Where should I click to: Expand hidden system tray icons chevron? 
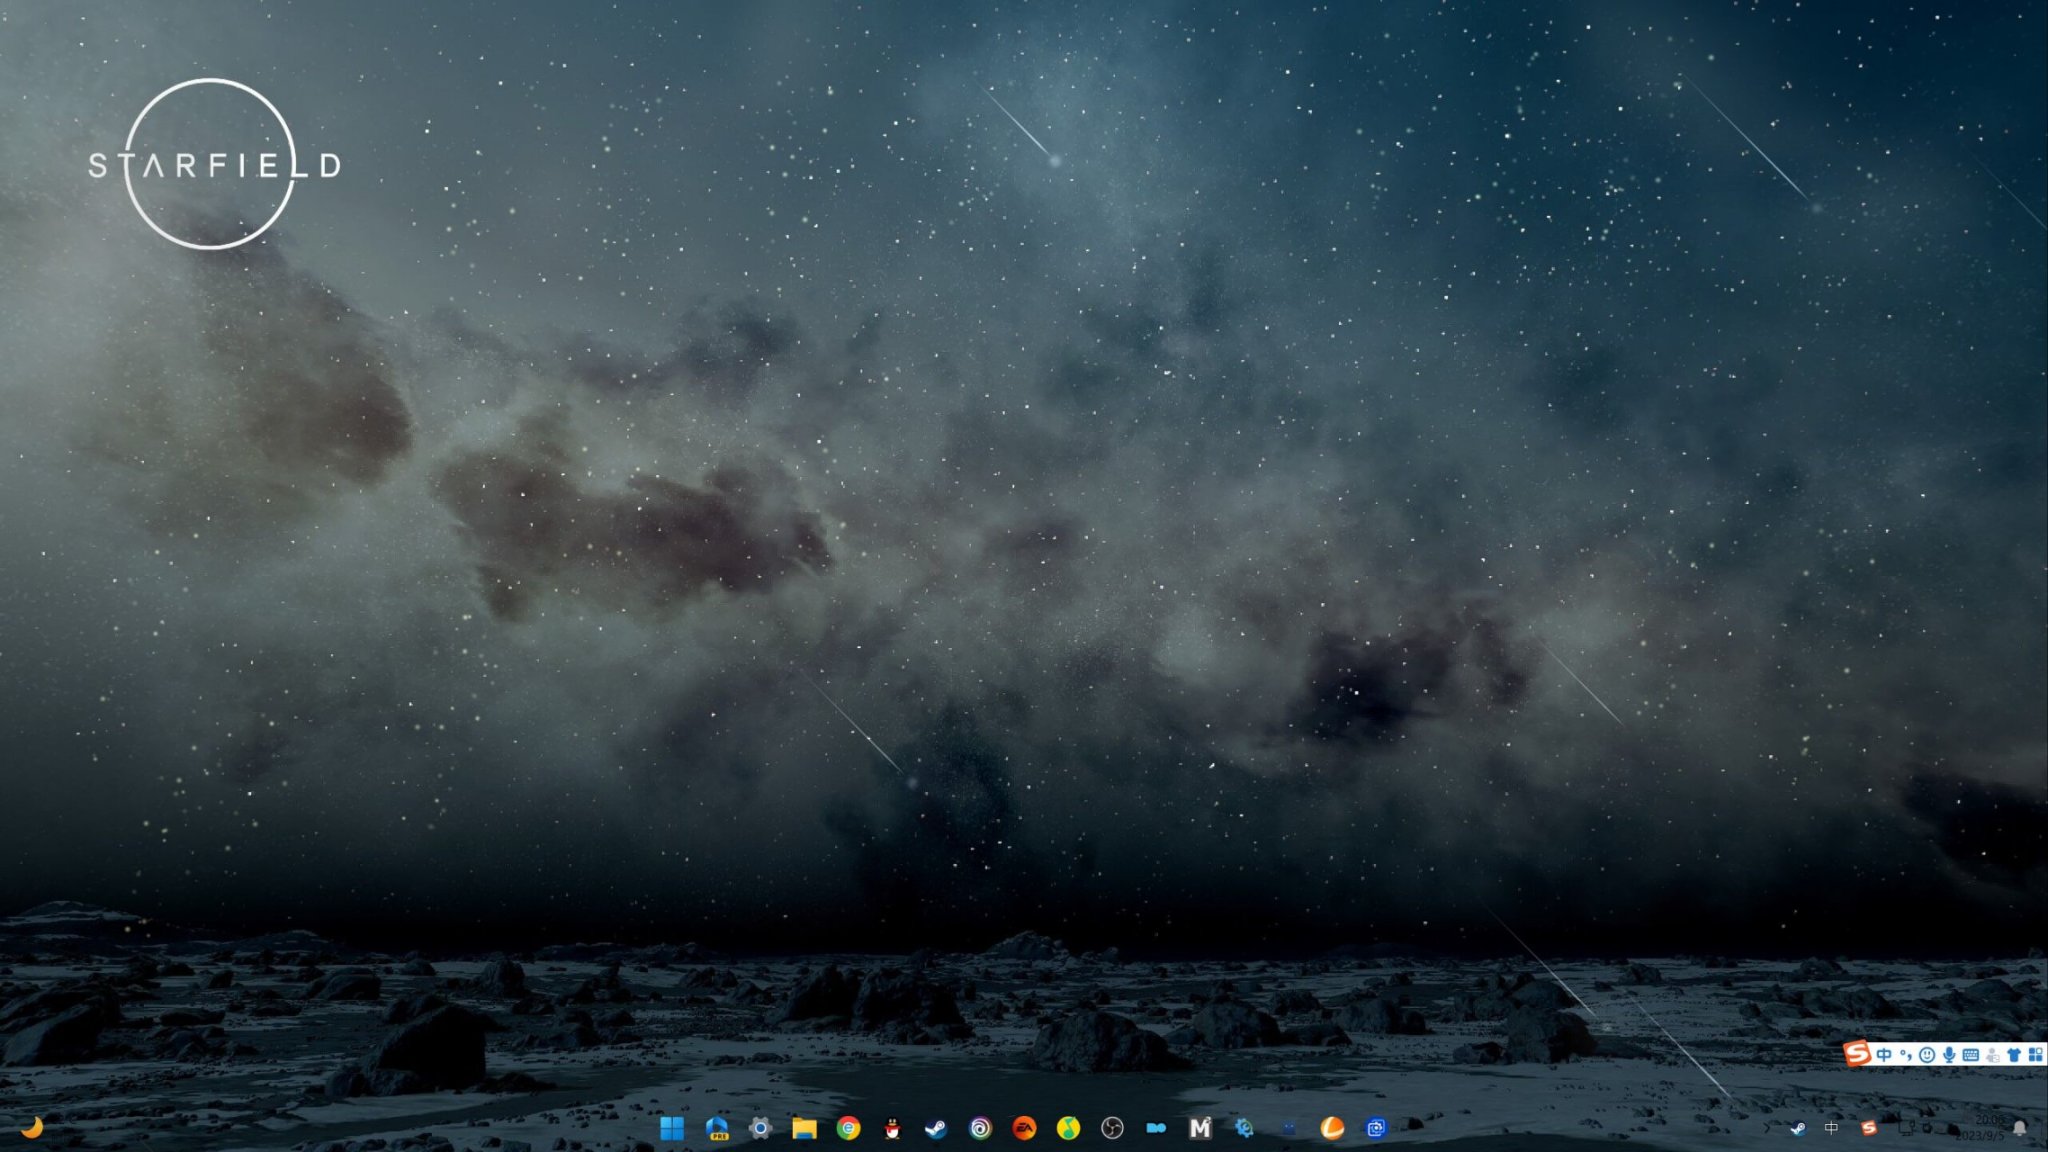(1766, 1128)
